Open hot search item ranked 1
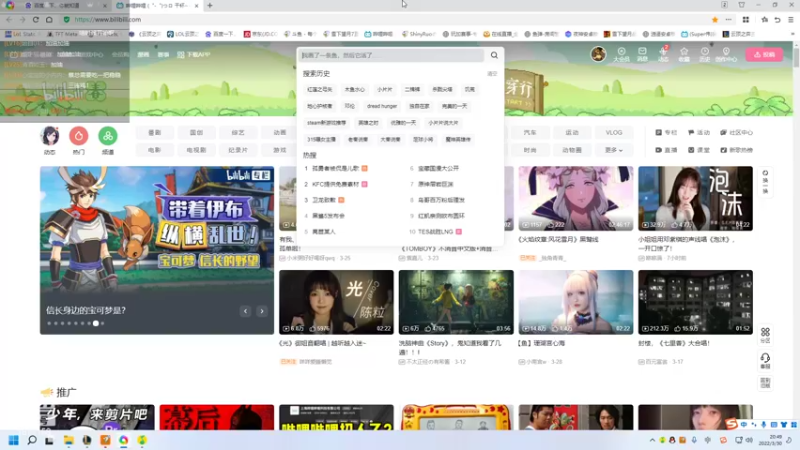This screenshot has width=800, height=450. click(x=336, y=168)
